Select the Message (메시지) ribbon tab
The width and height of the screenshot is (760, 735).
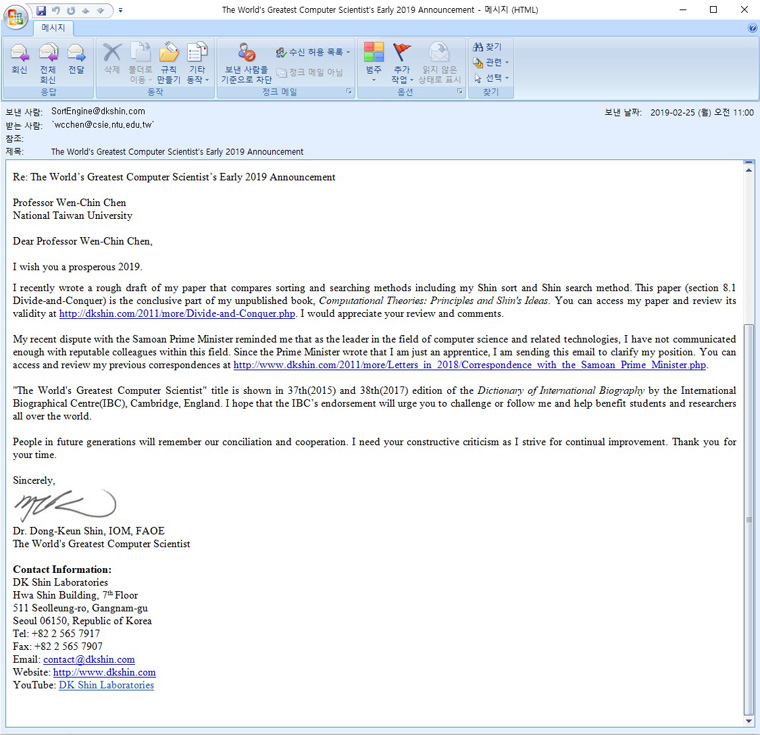[51, 28]
